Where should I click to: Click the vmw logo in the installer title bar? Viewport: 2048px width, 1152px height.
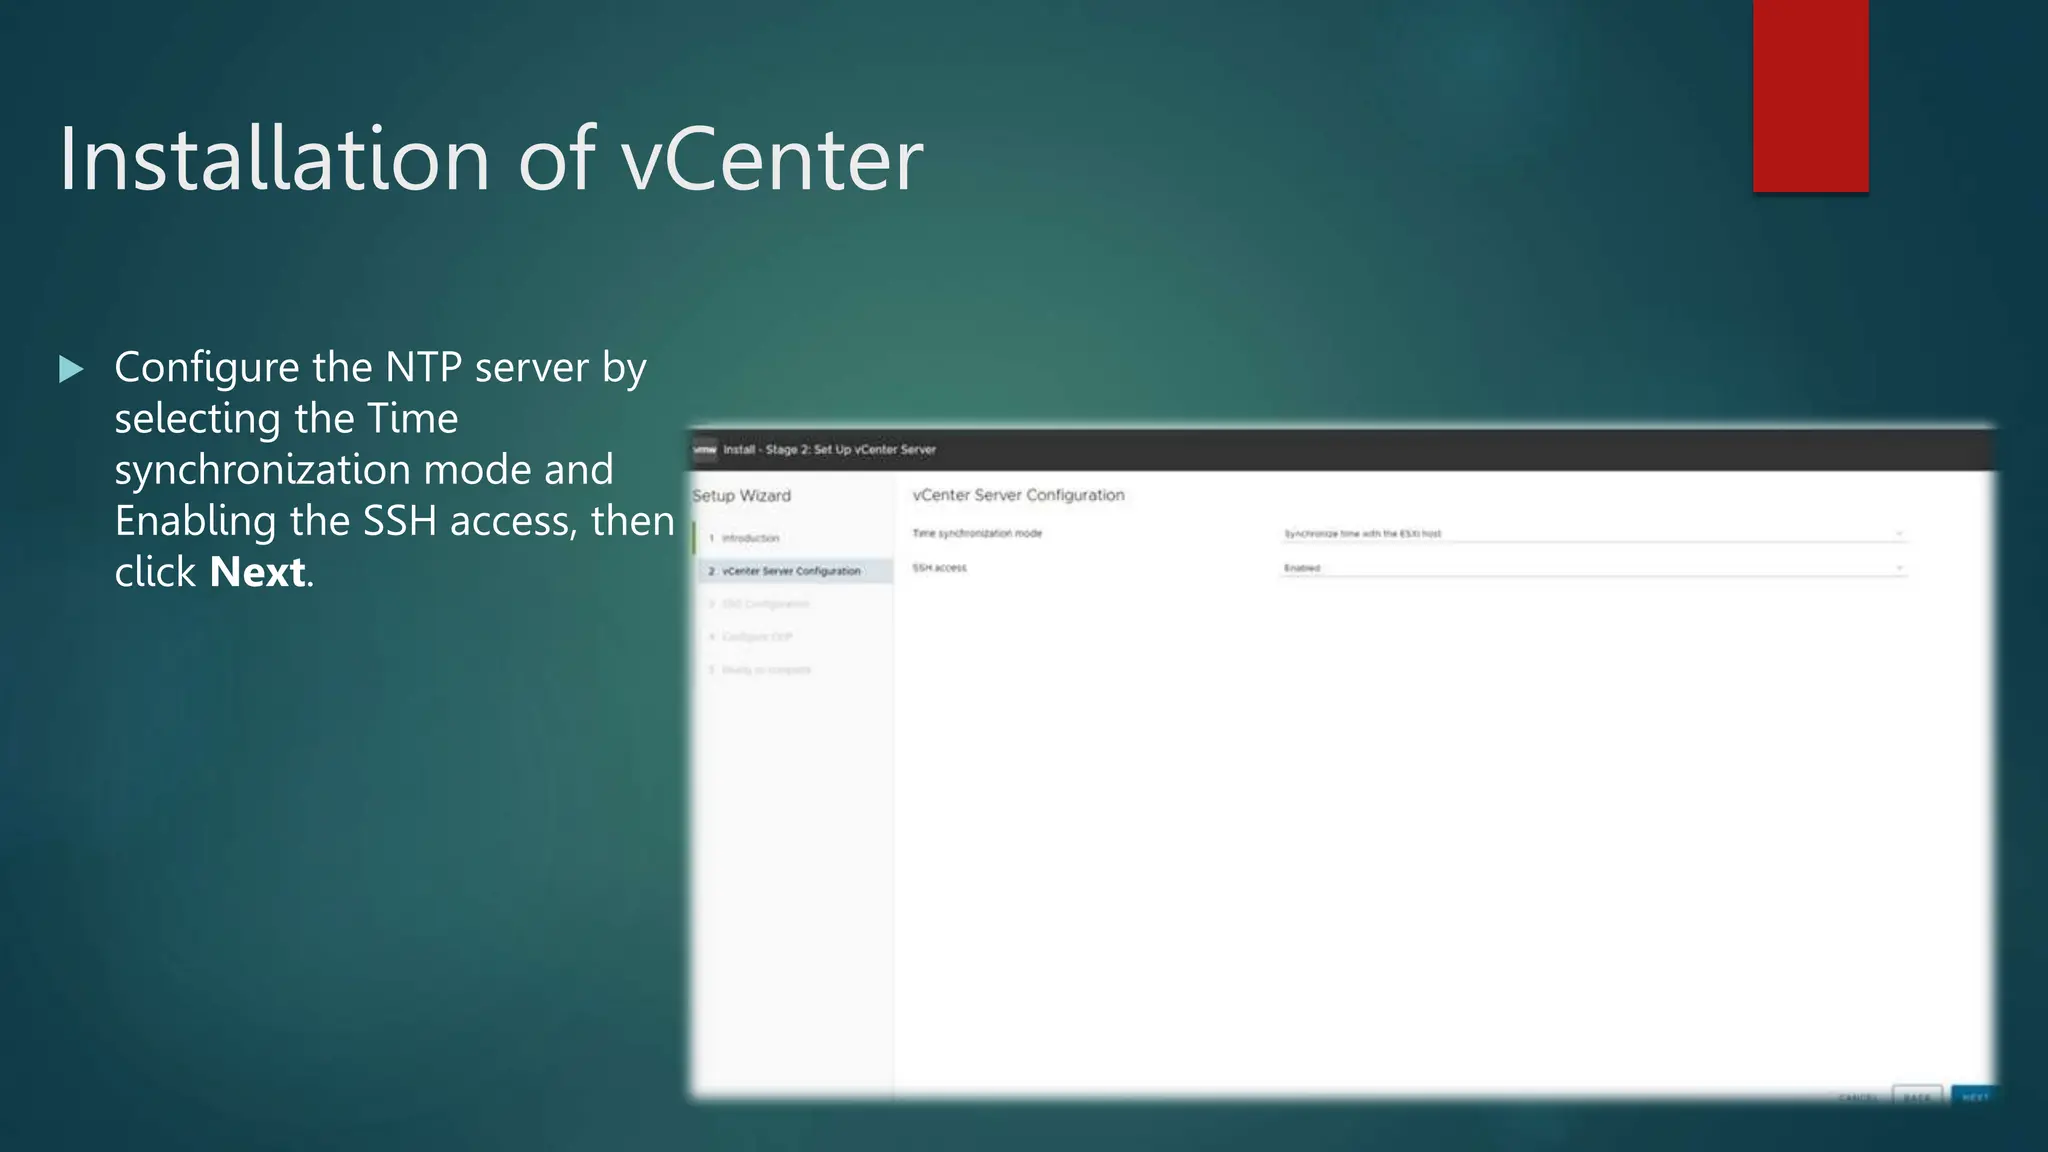(705, 449)
